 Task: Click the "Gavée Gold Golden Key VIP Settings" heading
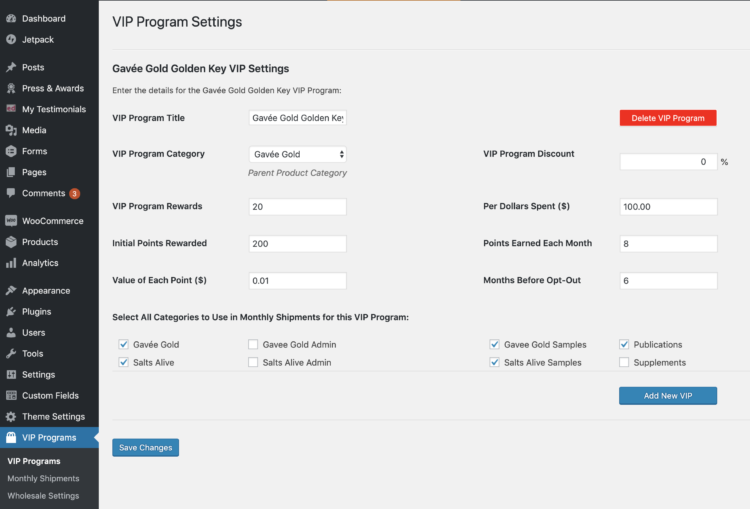(200, 68)
